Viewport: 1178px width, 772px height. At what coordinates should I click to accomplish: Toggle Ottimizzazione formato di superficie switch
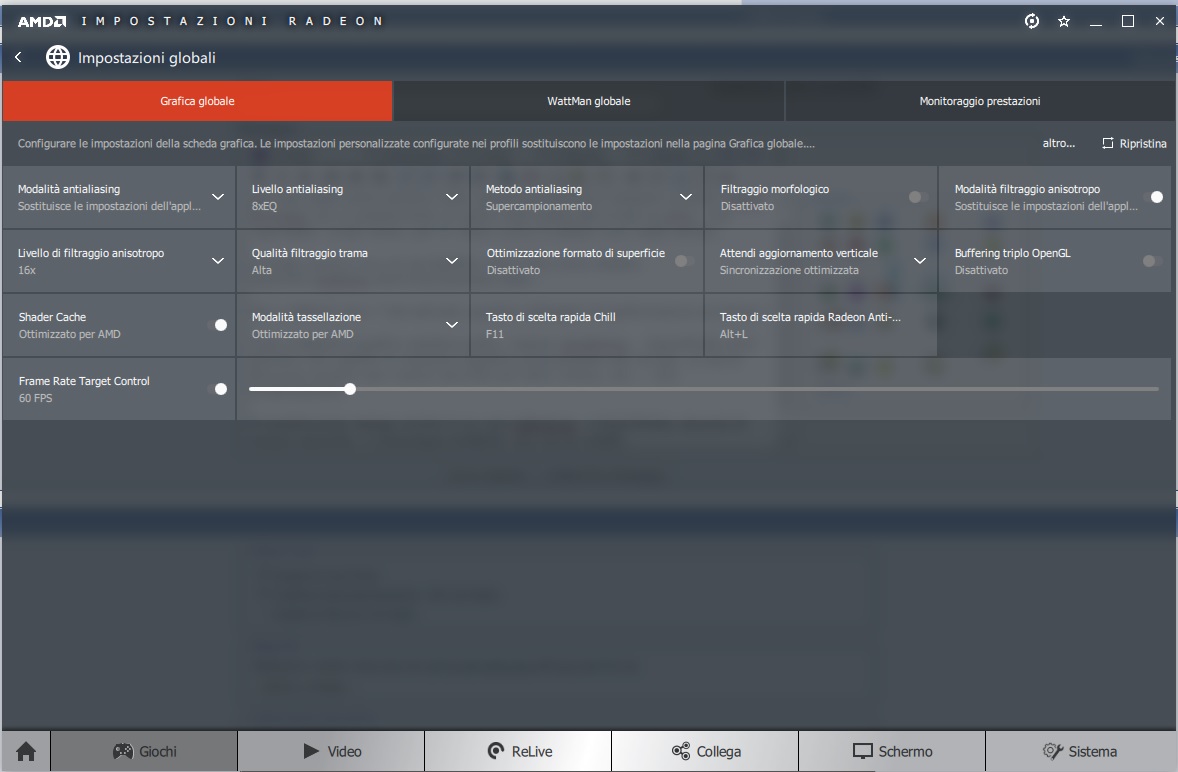(684, 261)
